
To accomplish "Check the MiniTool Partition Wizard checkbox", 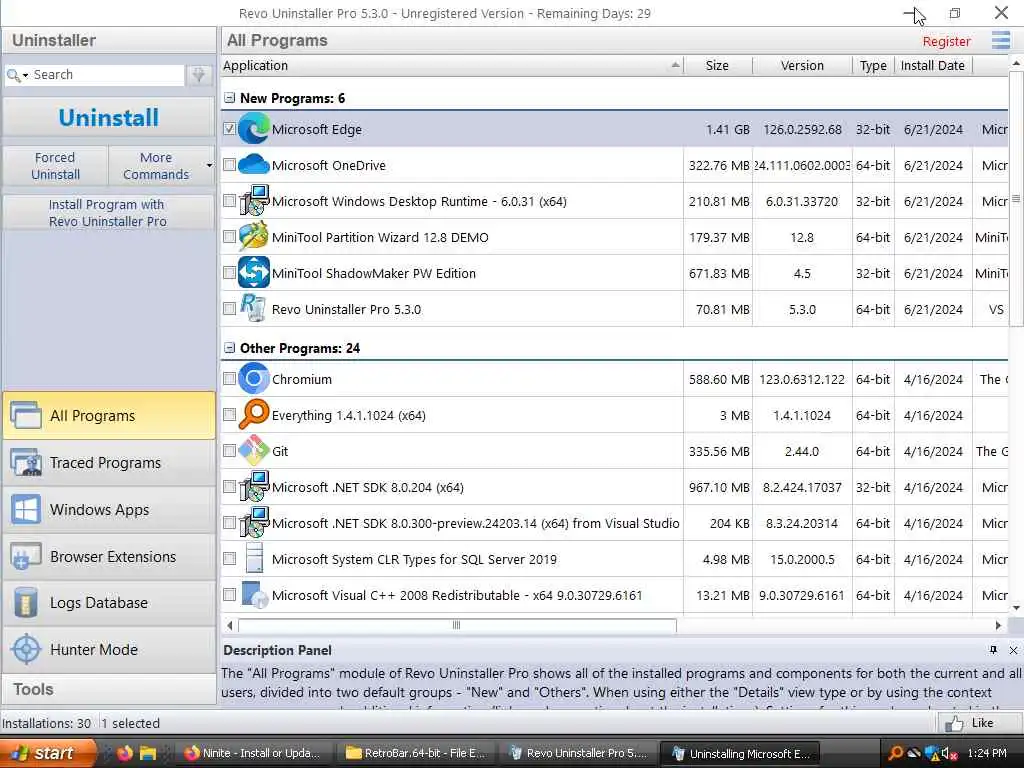I will tap(229, 236).
